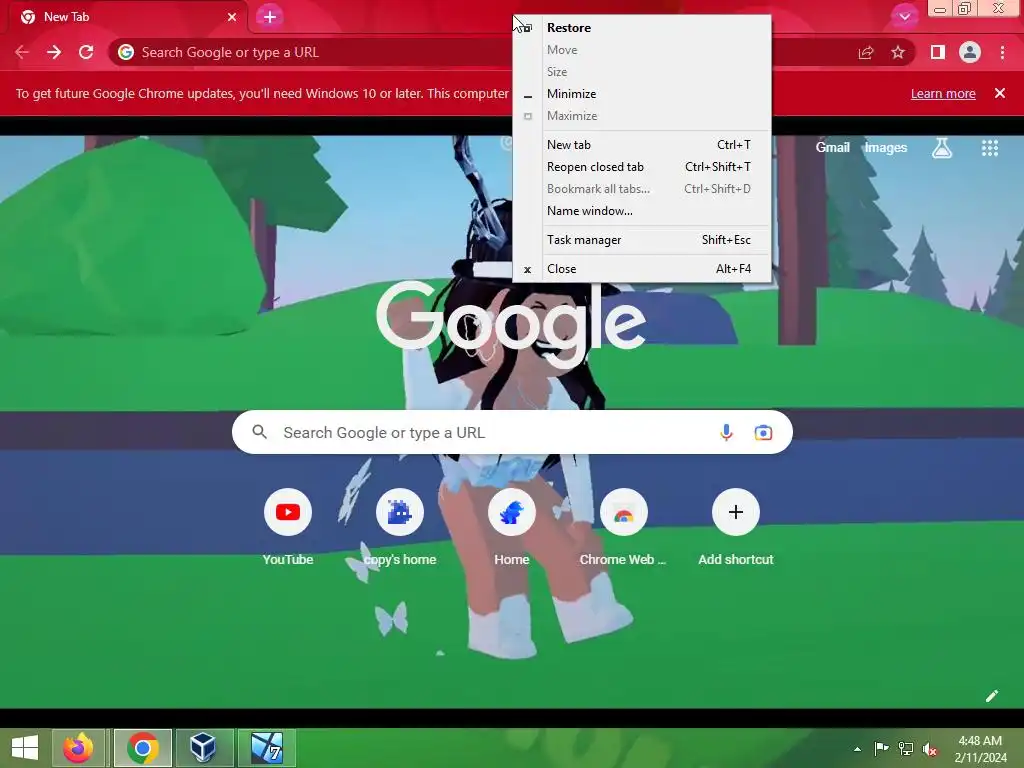Dismiss the Windows update warning bar

pos(1000,93)
